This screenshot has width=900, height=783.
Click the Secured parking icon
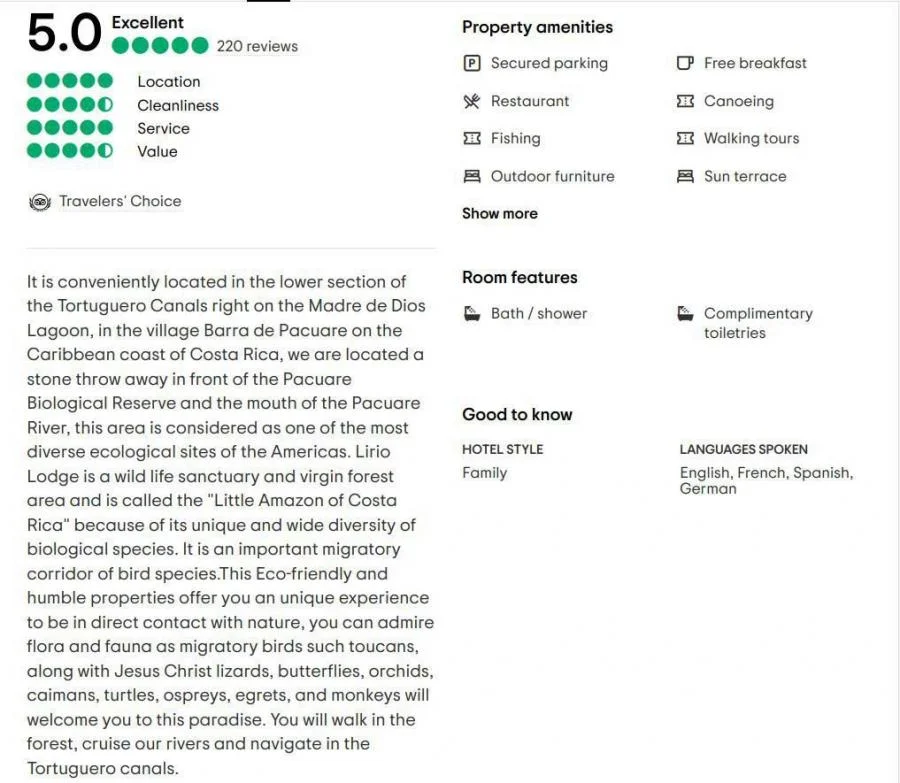coord(472,63)
